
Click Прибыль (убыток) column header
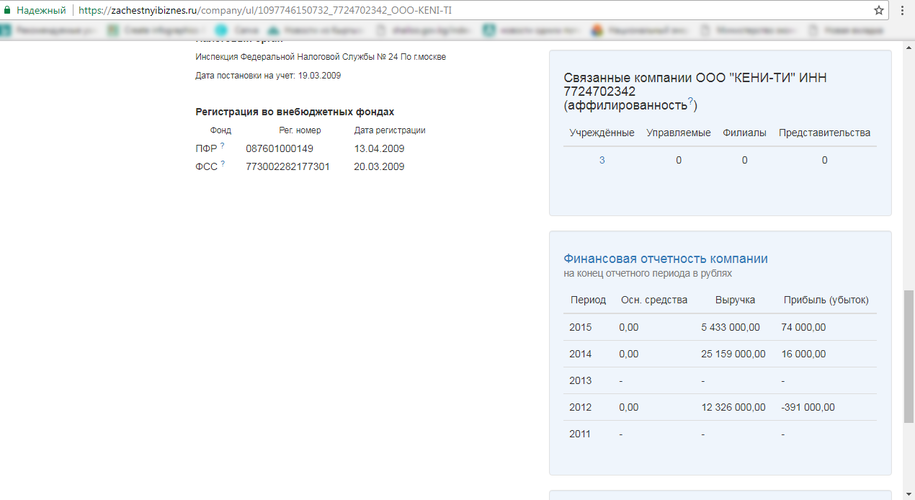[x=826, y=300]
